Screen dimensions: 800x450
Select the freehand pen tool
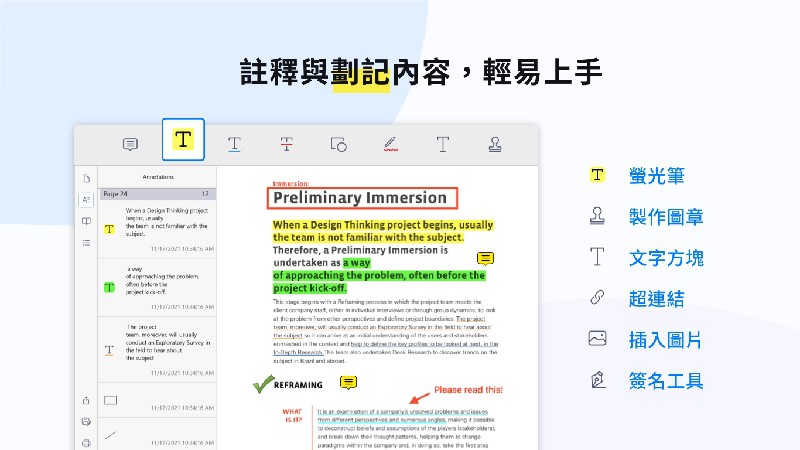click(x=391, y=144)
